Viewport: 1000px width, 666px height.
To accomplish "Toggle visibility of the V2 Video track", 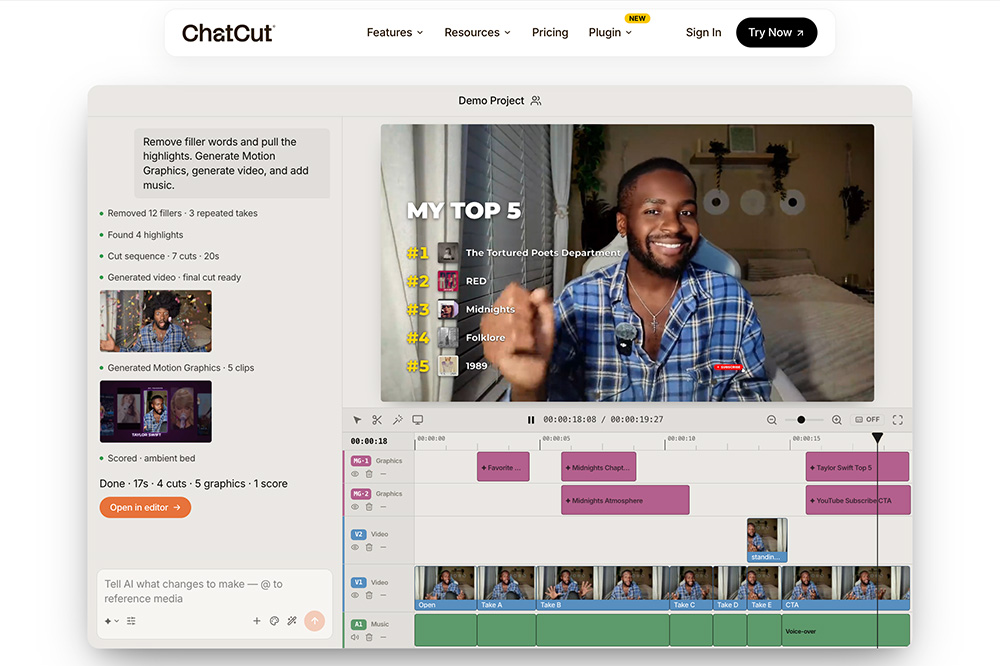I will click(355, 547).
